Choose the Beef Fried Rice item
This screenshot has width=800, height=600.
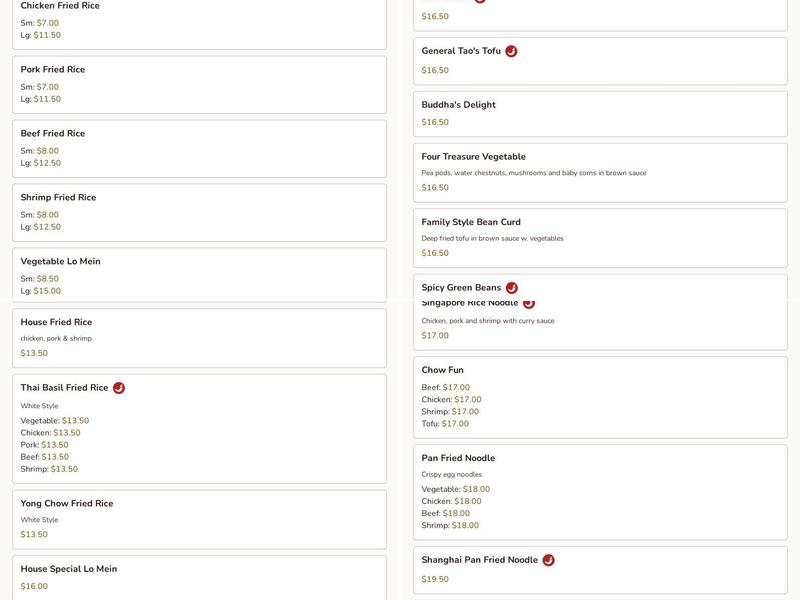[199, 148]
